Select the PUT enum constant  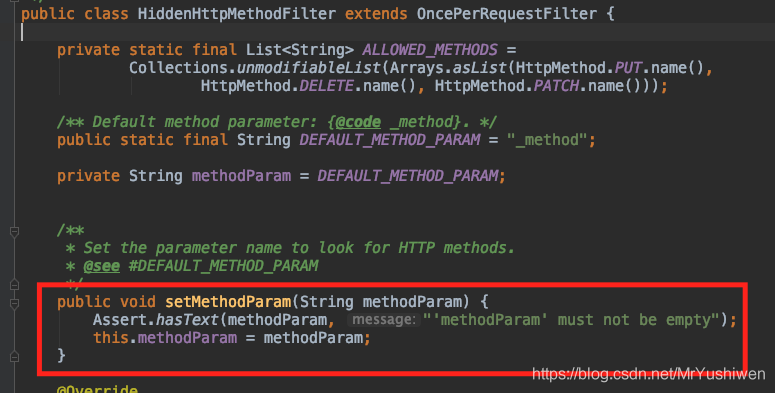click(628, 68)
